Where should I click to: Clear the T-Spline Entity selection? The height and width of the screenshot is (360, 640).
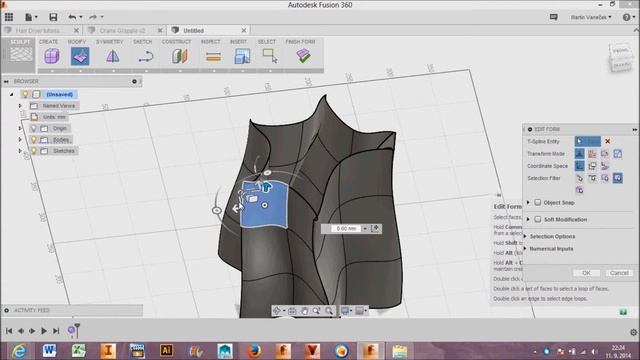(x=607, y=141)
